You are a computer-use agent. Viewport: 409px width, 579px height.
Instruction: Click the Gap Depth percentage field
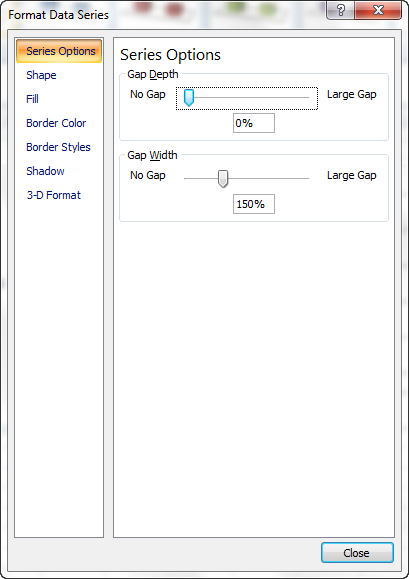click(x=254, y=123)
